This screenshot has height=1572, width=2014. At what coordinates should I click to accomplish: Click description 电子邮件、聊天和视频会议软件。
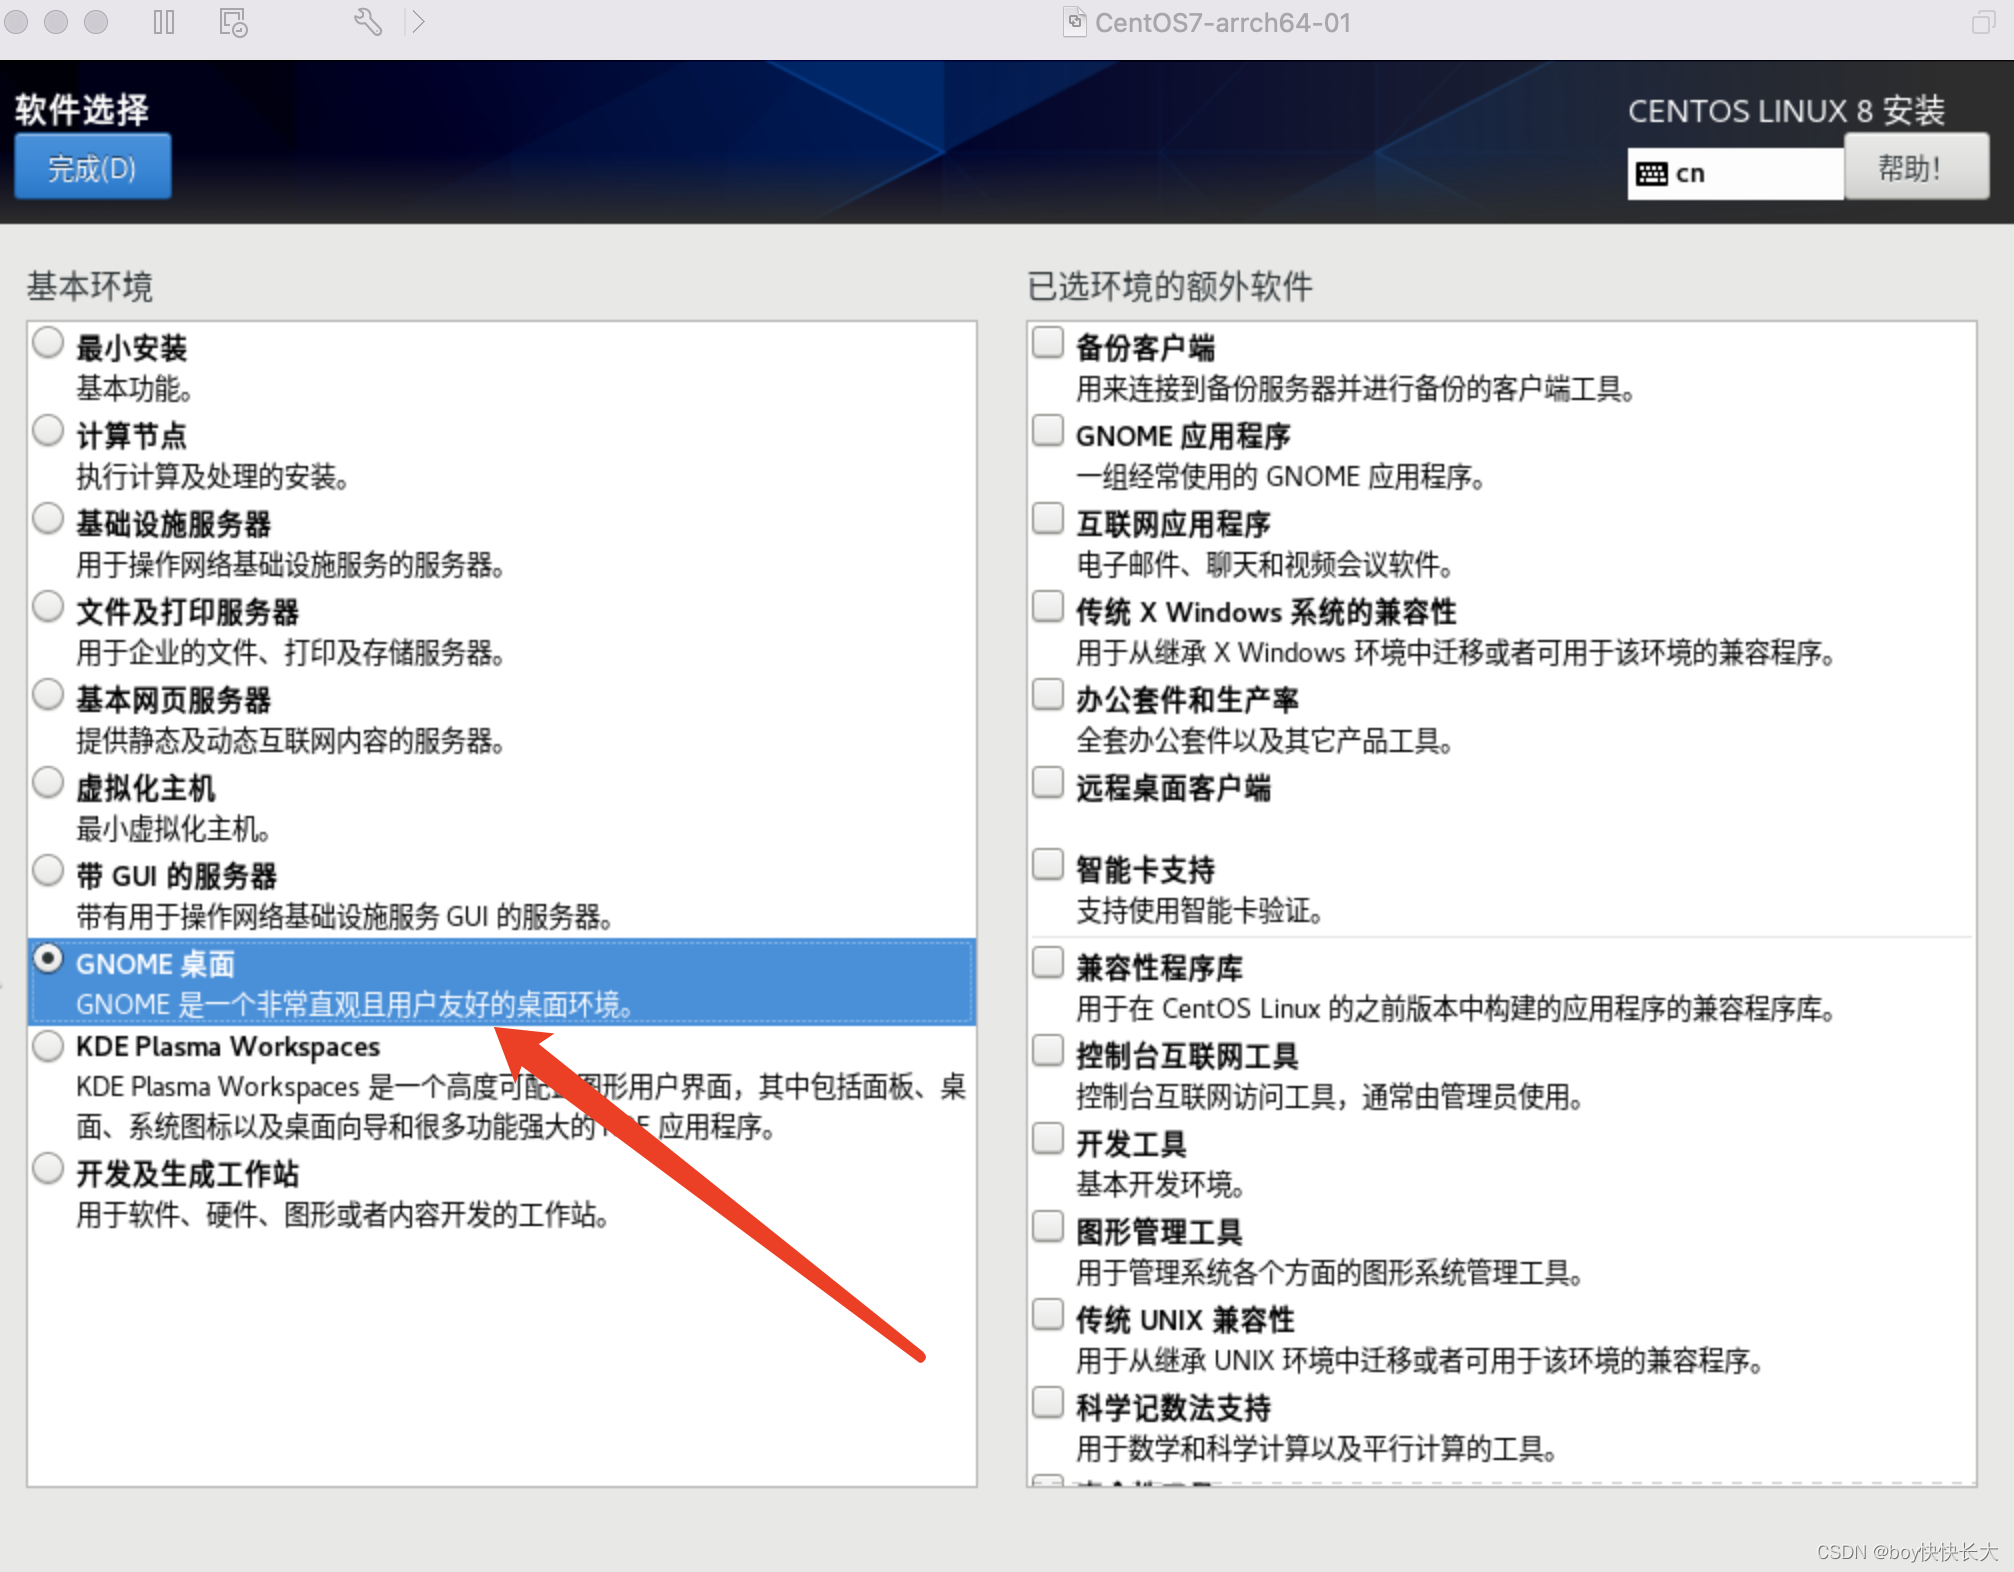(1265, 565)
